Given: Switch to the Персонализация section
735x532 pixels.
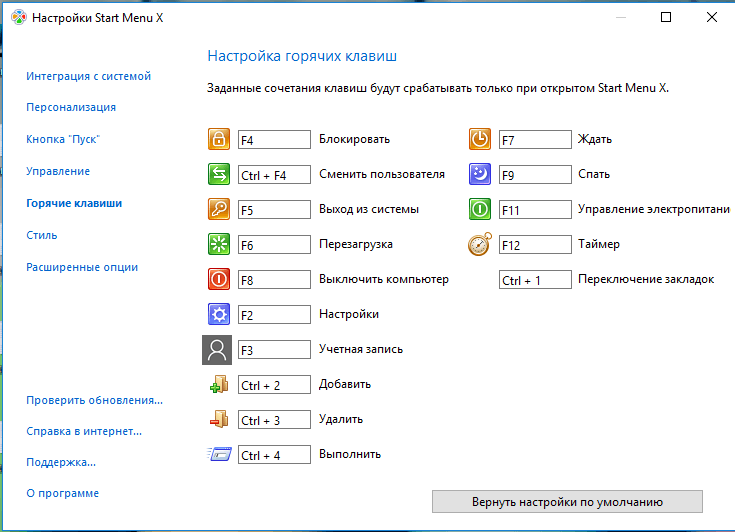Looking at the screenshot, I should pyautogui.click(x=71, y=108).
